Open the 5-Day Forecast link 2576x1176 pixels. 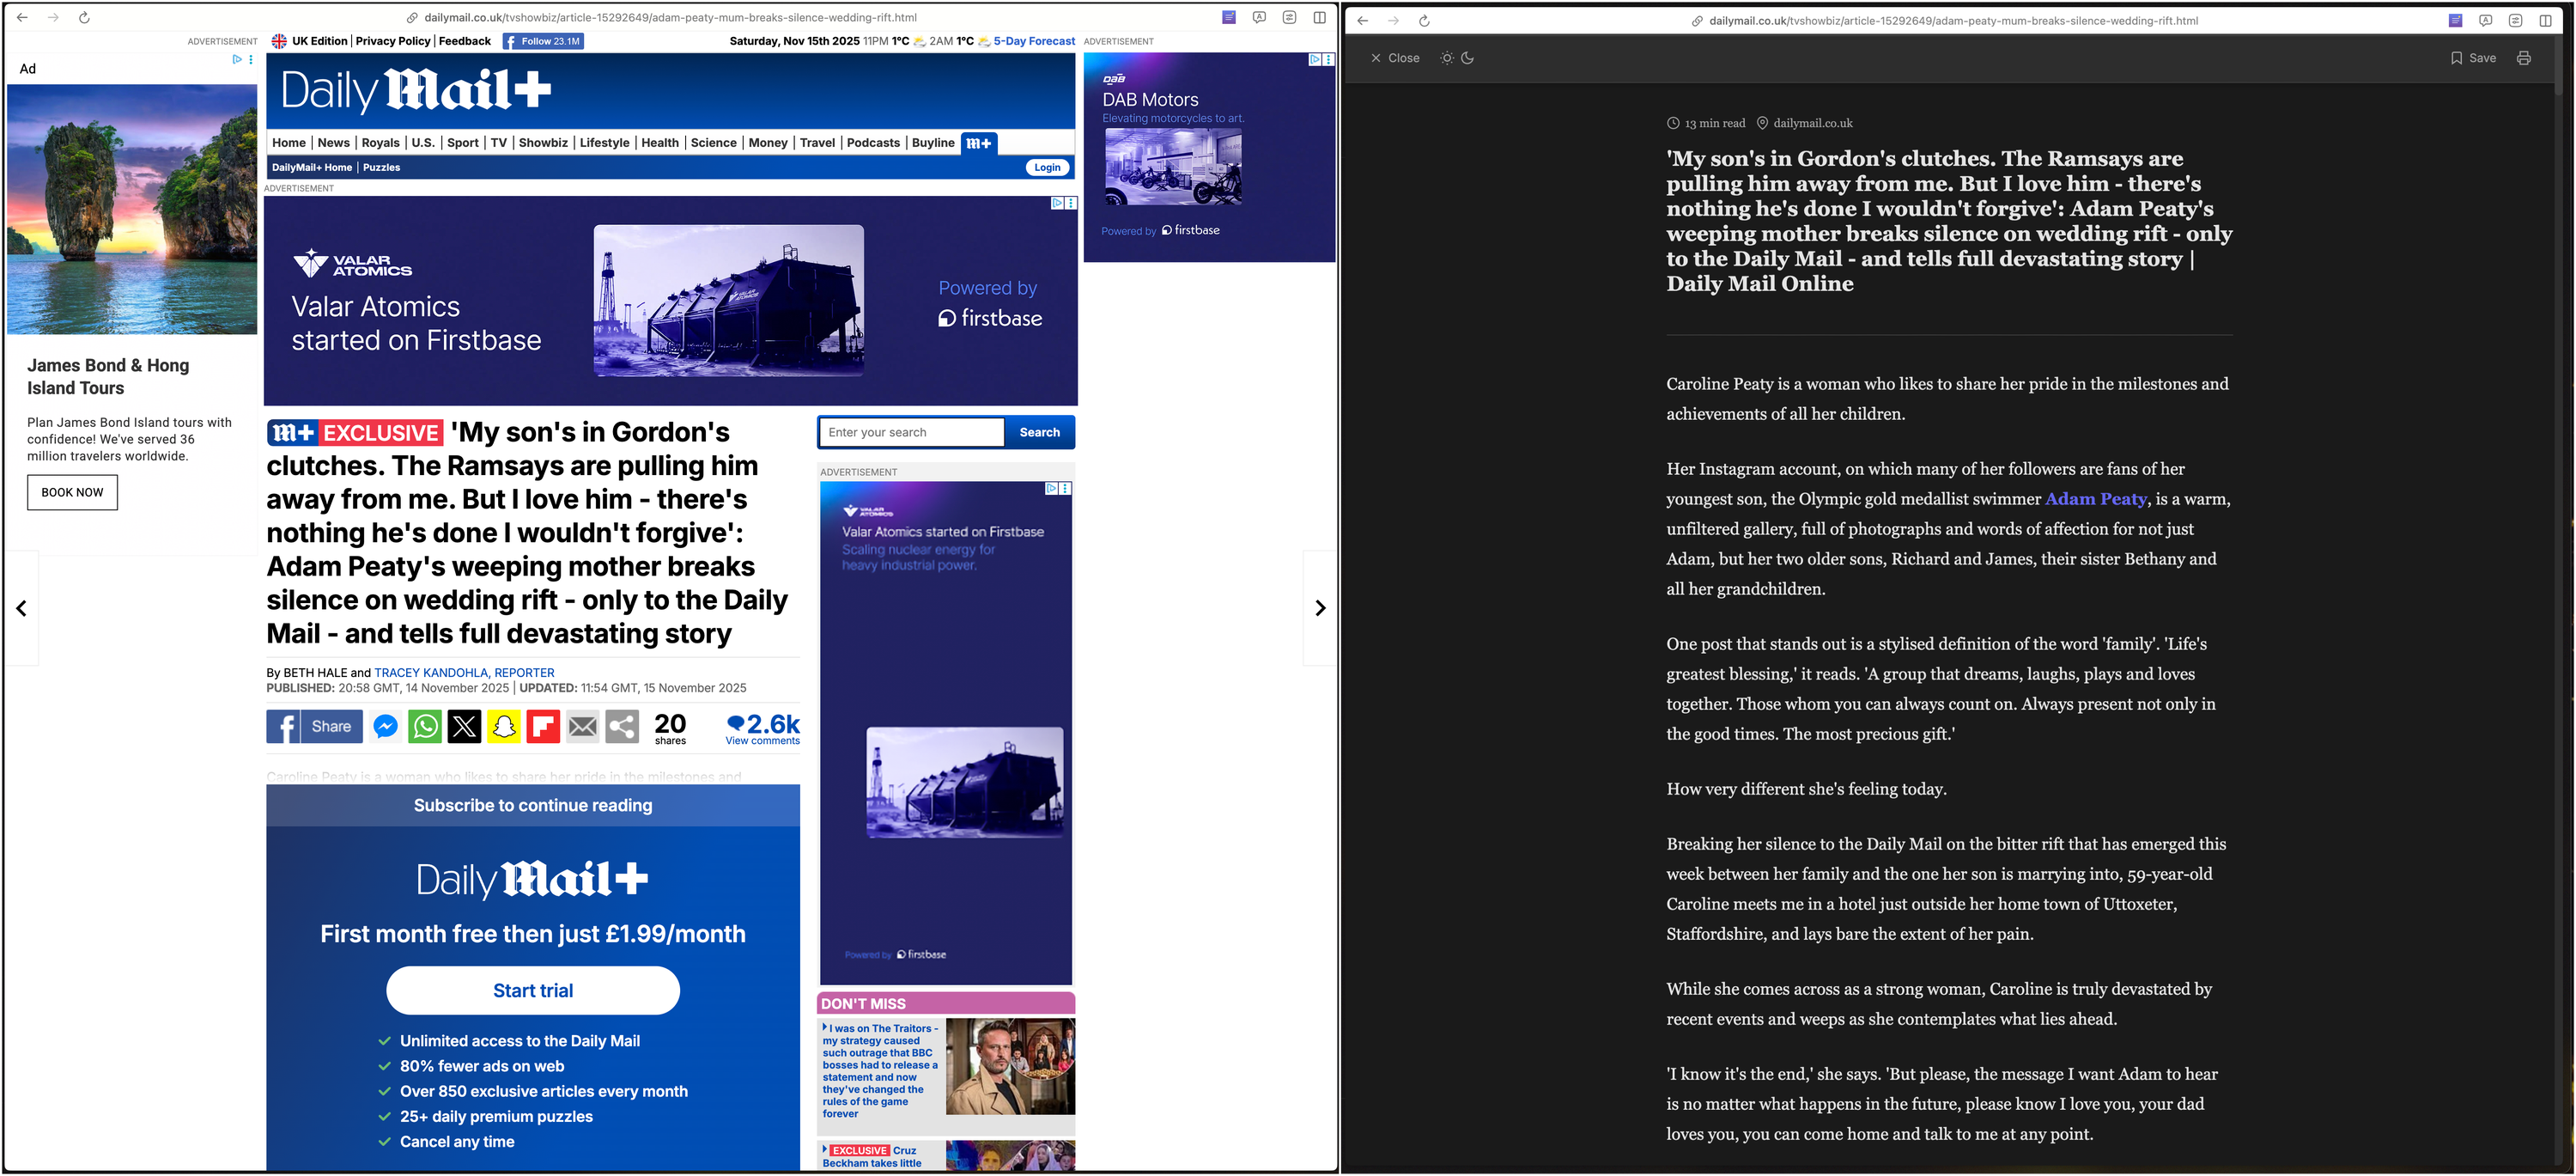click(x=1033, y=41)
